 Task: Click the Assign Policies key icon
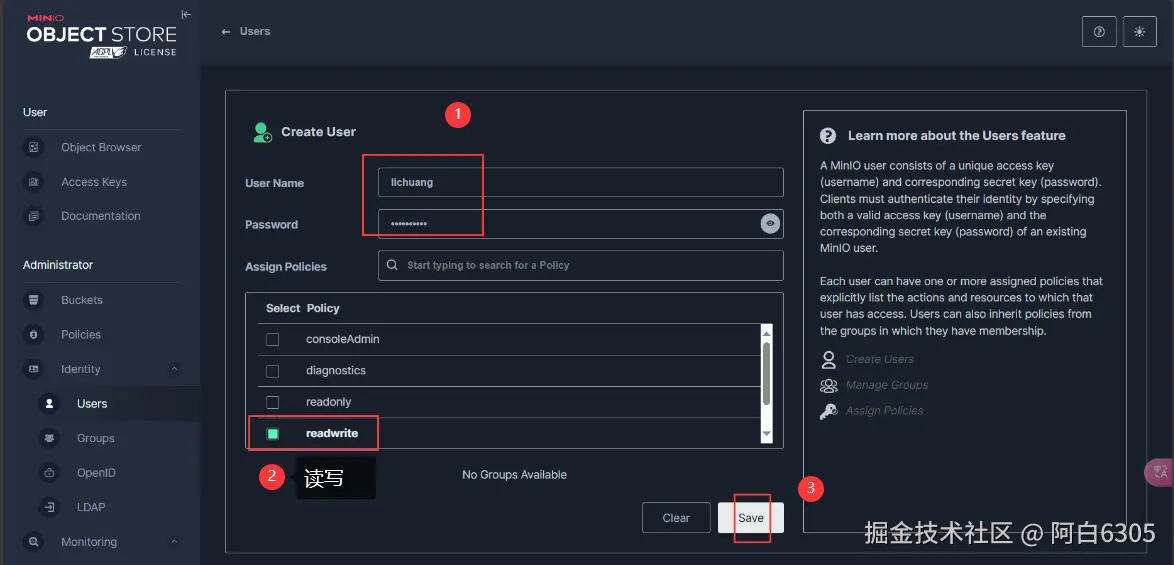coord(828,411)
